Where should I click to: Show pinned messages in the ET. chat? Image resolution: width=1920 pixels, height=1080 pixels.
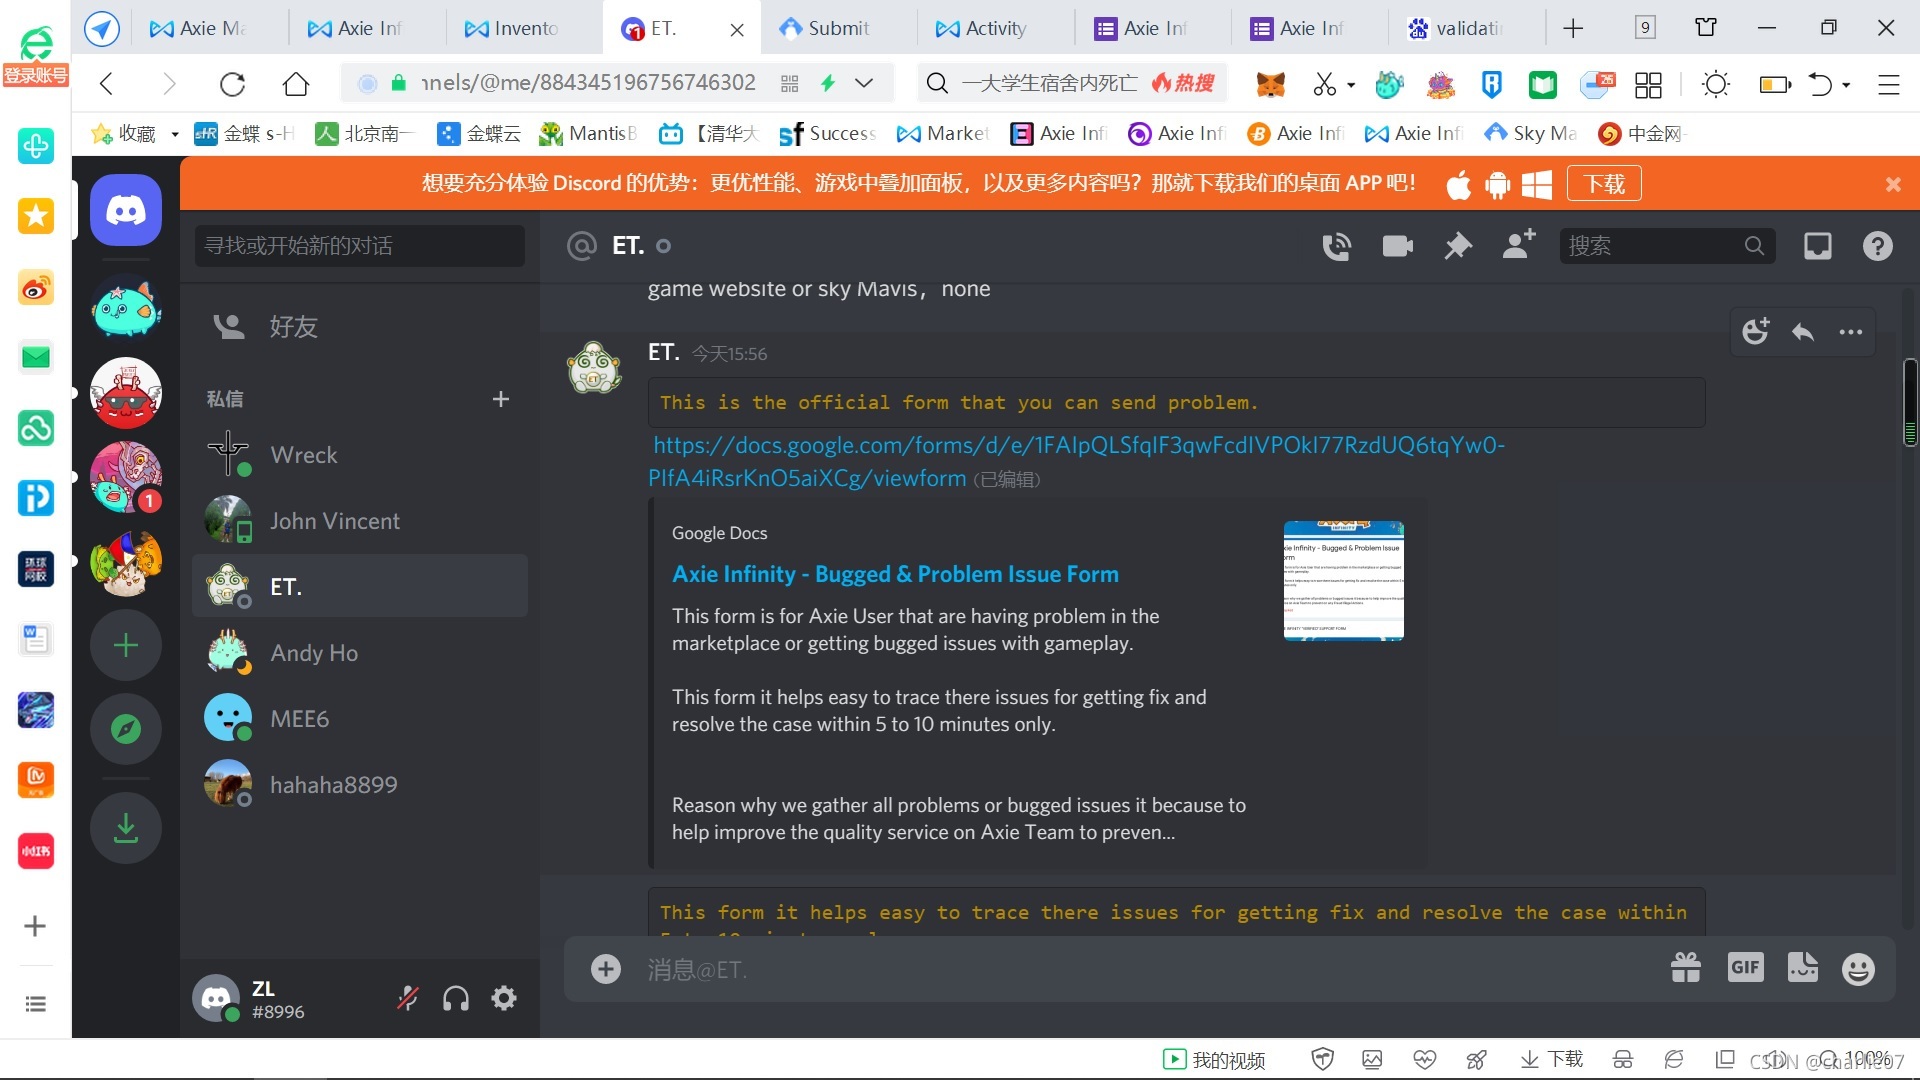(1457, 246)
